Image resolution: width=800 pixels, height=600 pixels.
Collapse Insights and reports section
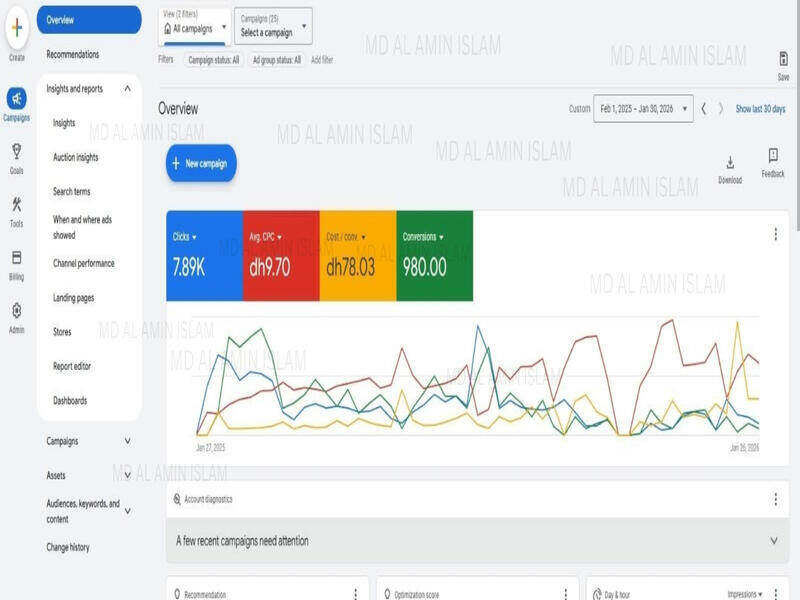(128, 89)
